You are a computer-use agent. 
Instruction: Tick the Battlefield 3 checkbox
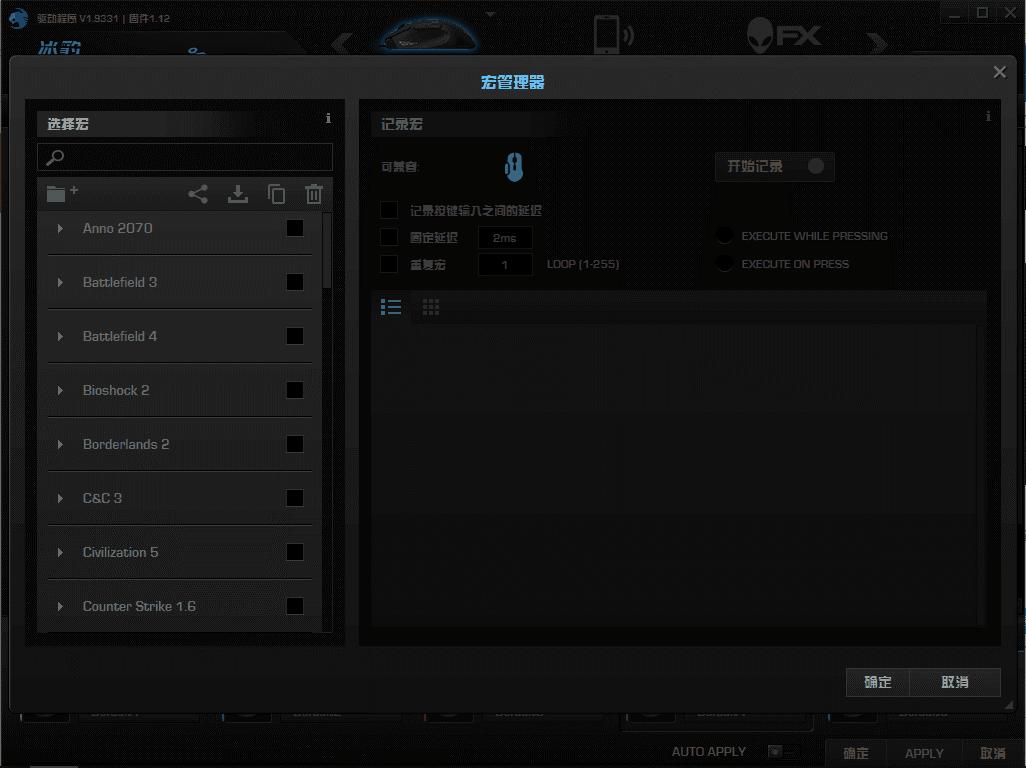coord(295,282)
